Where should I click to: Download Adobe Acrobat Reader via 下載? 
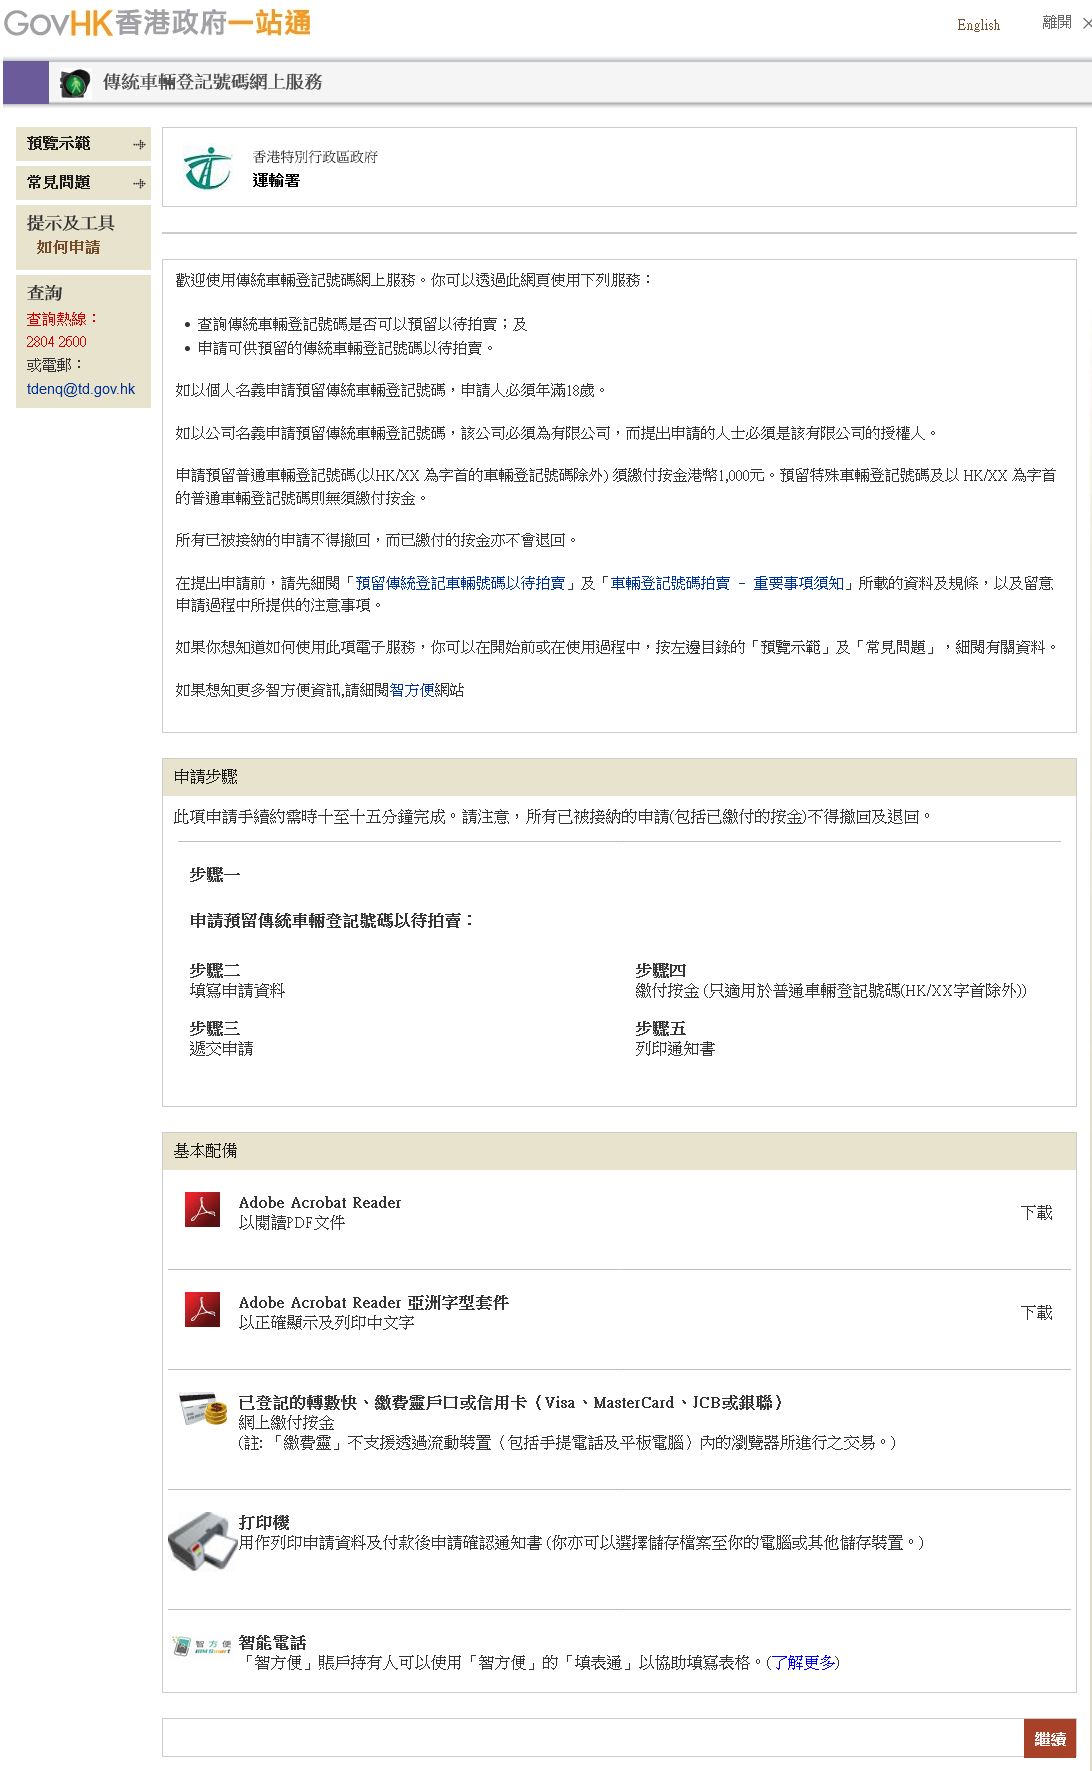coord(1036,1213)
